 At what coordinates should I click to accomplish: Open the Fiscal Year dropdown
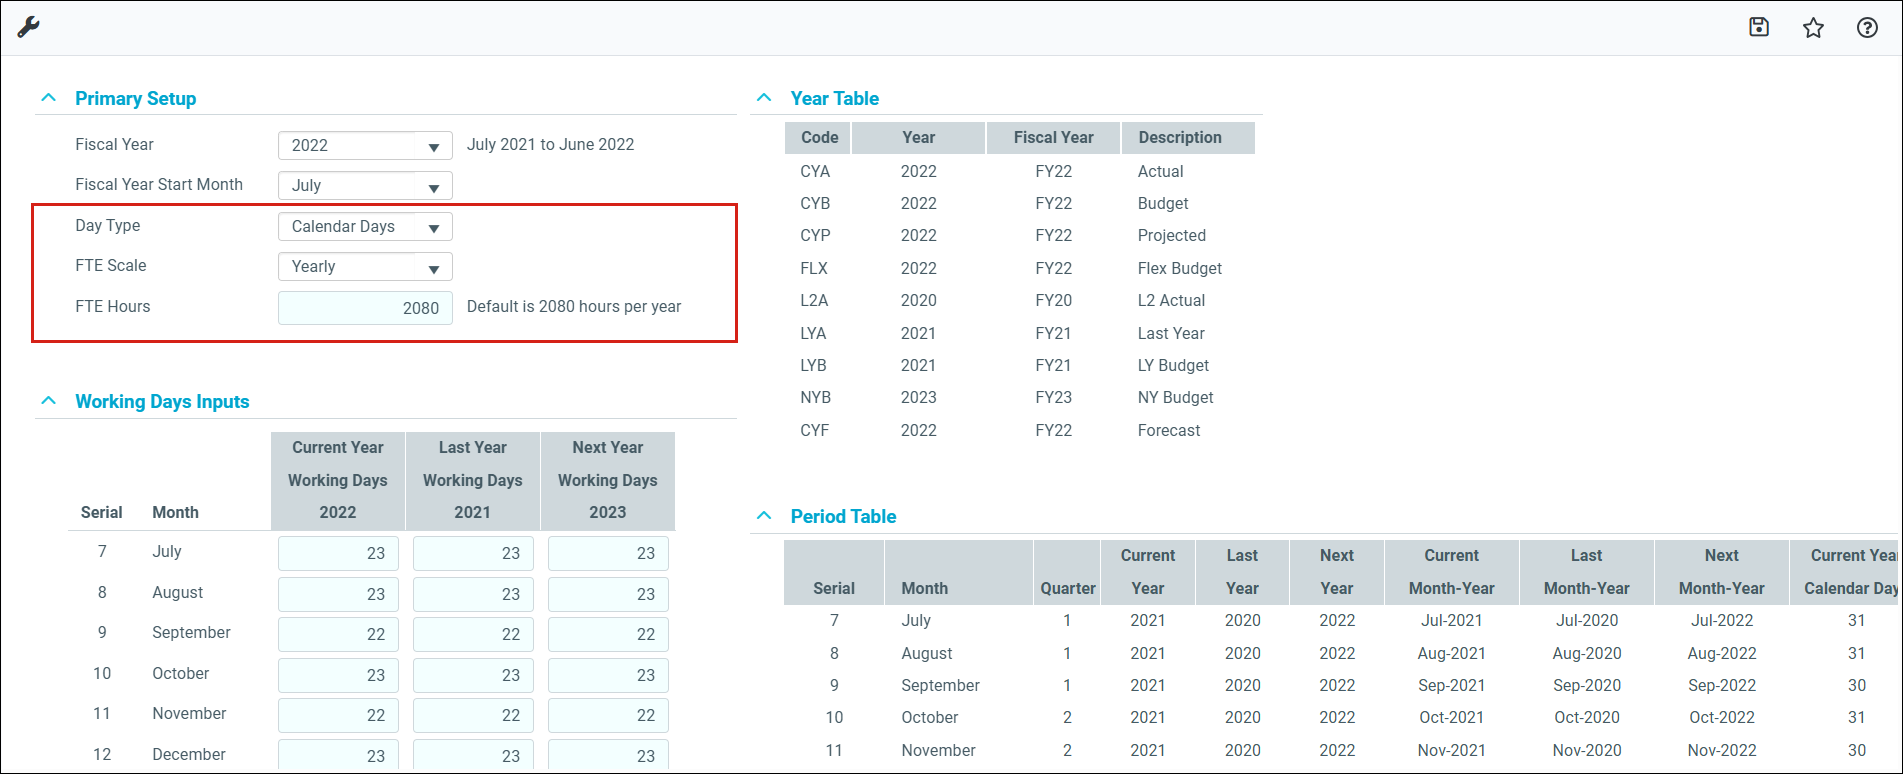point(365,146)
